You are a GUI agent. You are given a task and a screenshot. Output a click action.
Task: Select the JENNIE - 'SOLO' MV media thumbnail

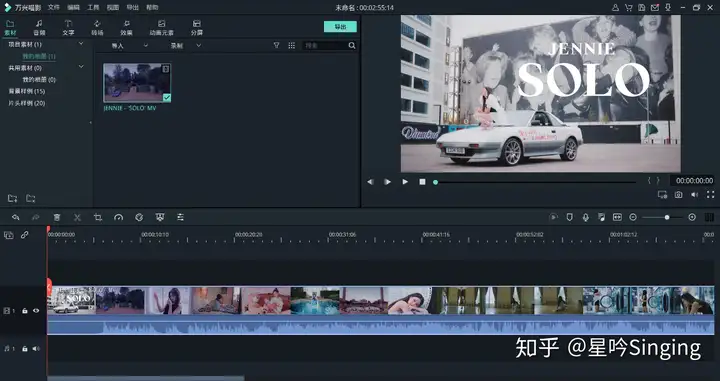pyautogui.click(x=137, y=83)
